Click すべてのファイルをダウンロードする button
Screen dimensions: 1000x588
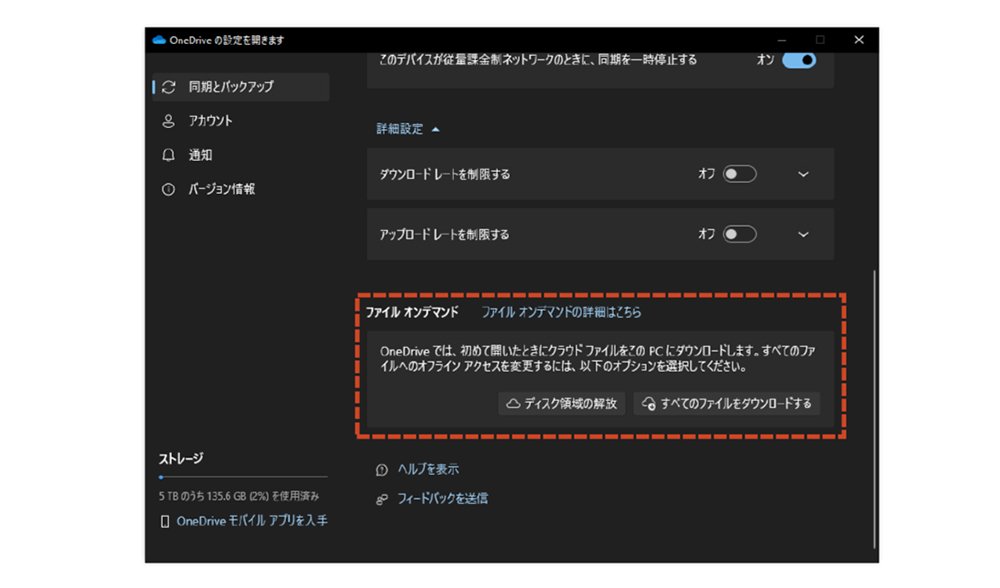click(x=726, y=404)
